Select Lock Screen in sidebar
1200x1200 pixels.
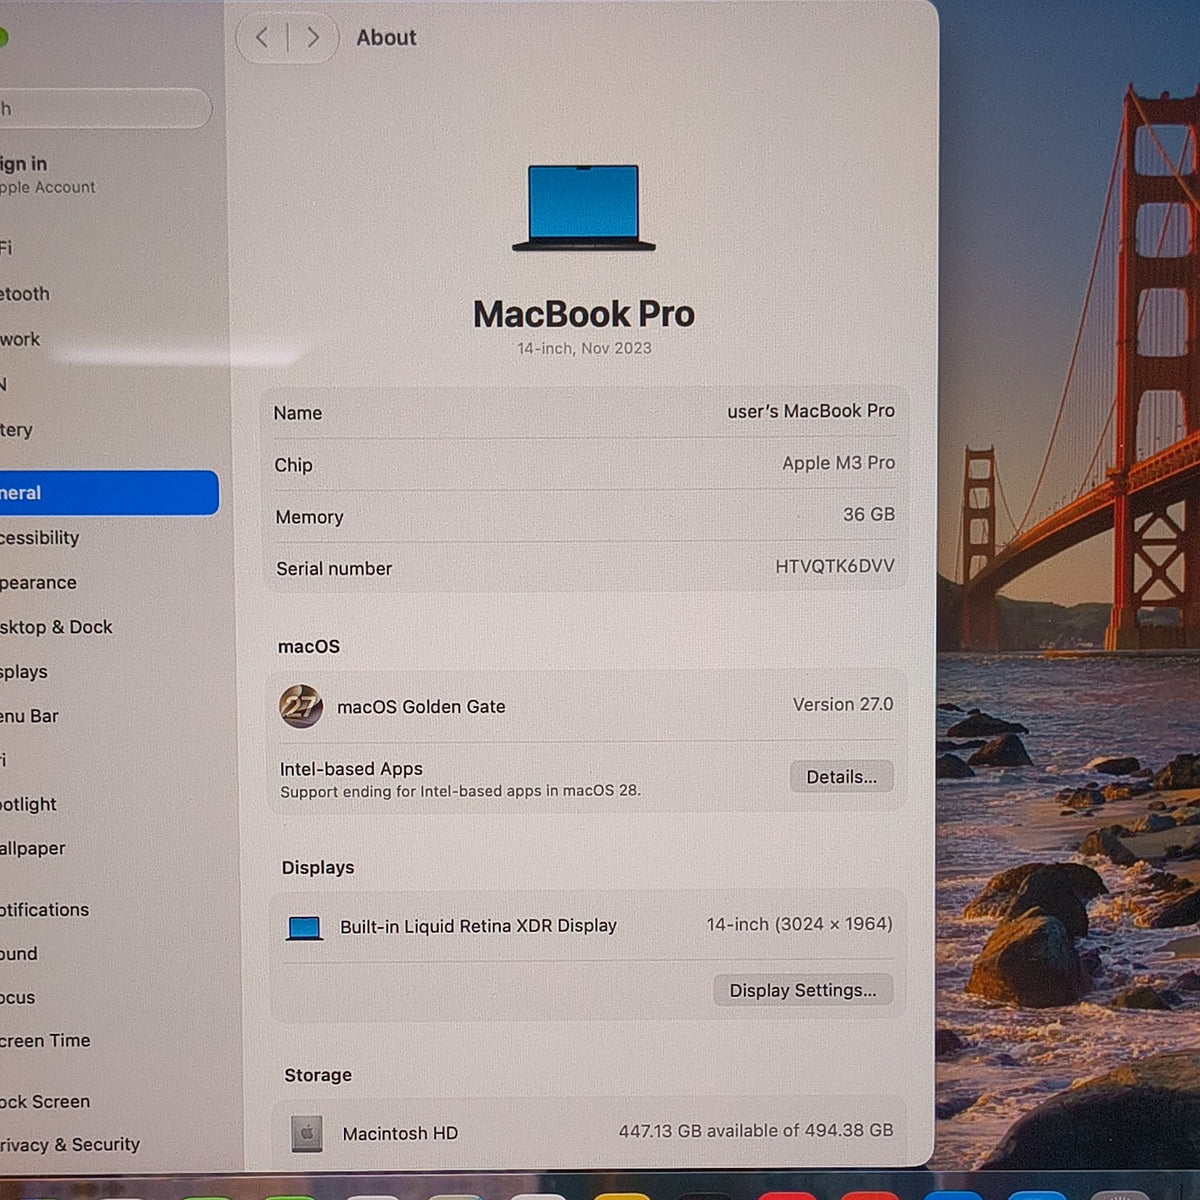(x=45, y=1102)
